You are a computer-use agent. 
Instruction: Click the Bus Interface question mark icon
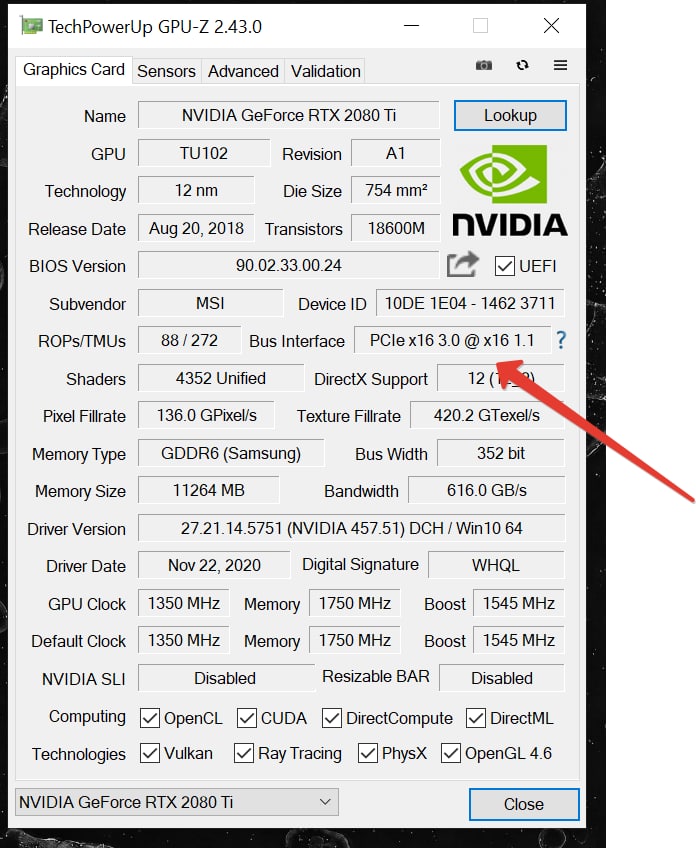pyautogui.click(x=561, y=340)
